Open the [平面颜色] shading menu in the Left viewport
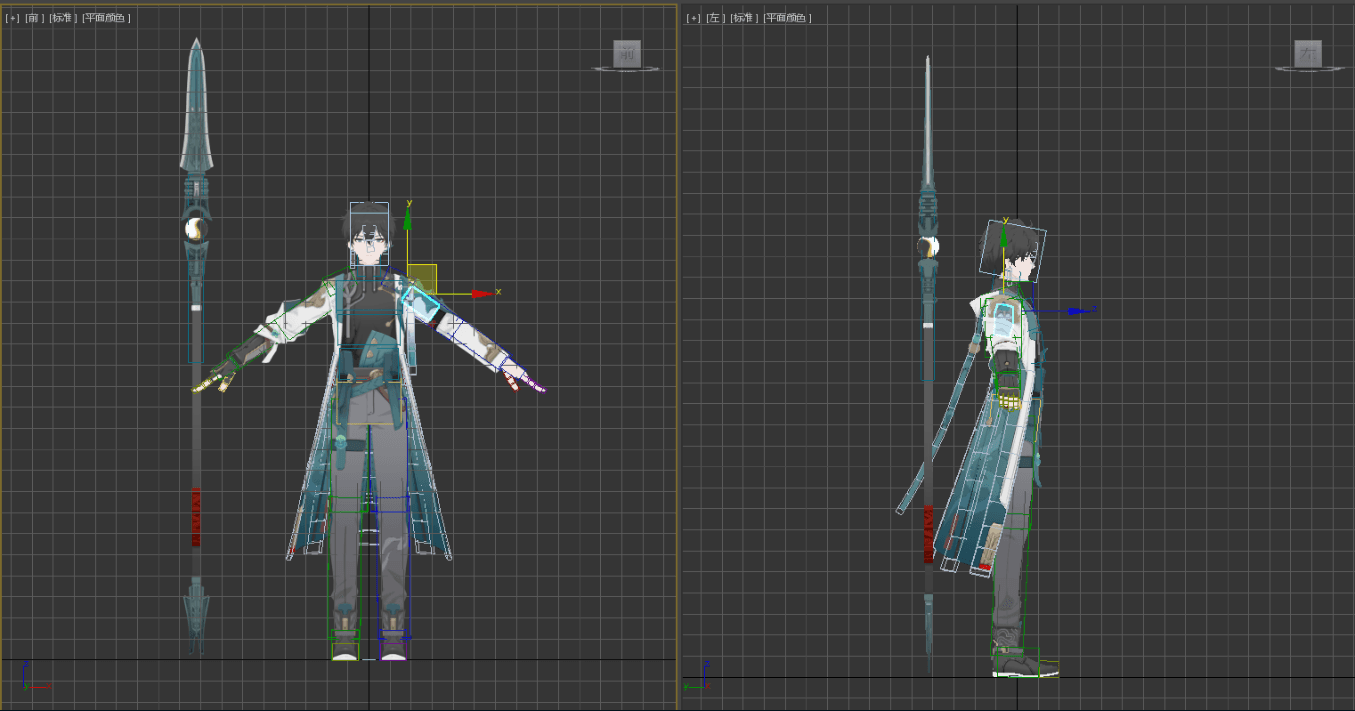Screen dimensions: 1355x711 coord(787,18)
